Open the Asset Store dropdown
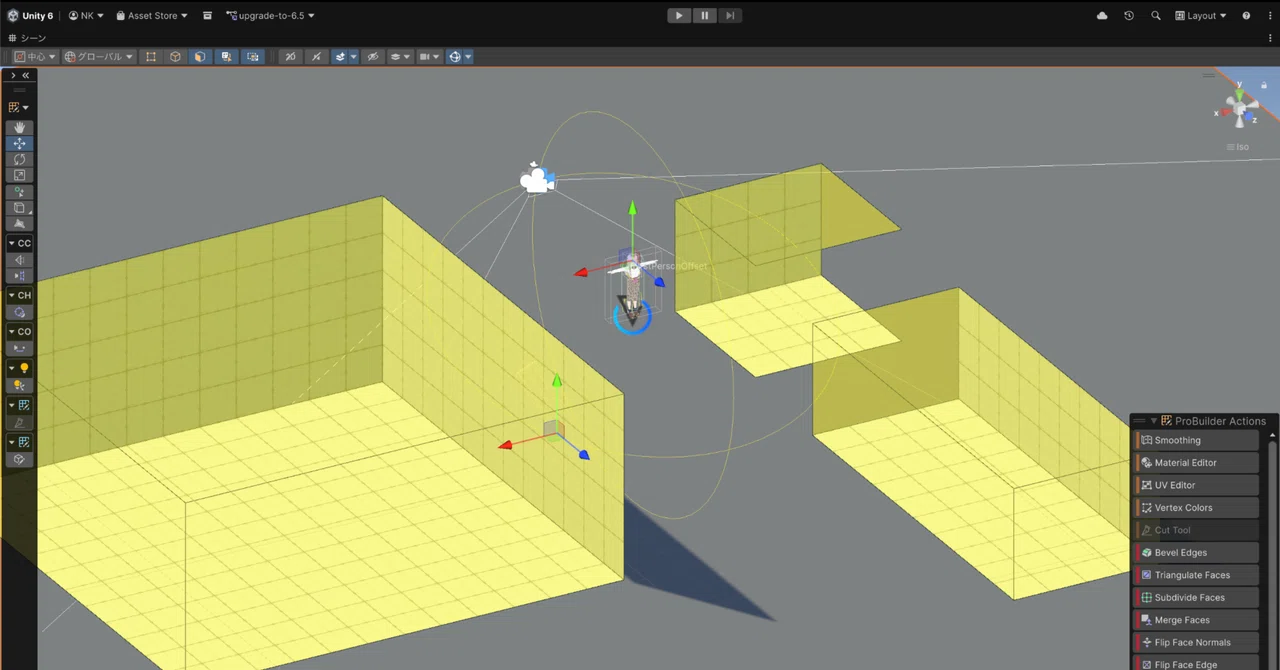 (152, 16)
